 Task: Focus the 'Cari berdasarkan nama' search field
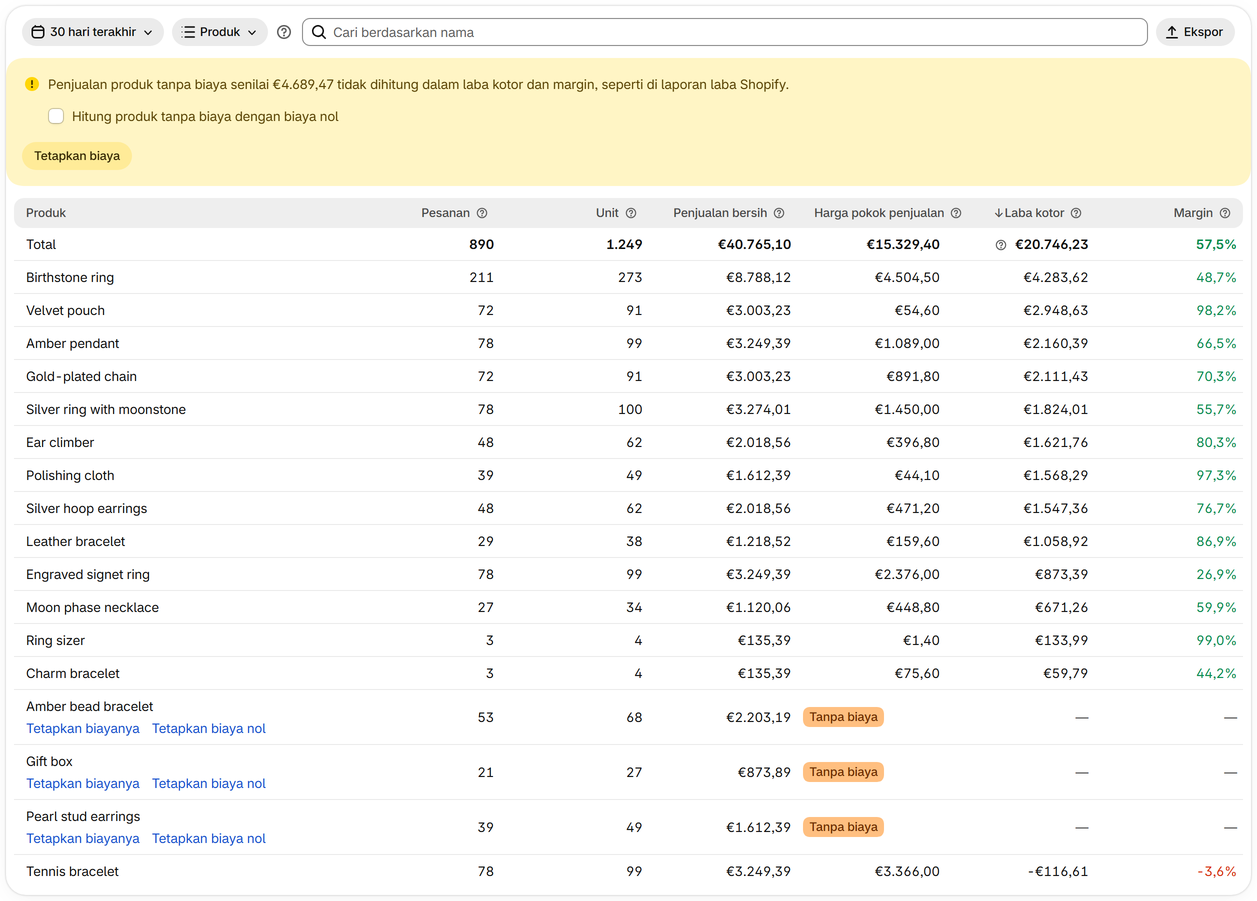click(x=725, y=32)
